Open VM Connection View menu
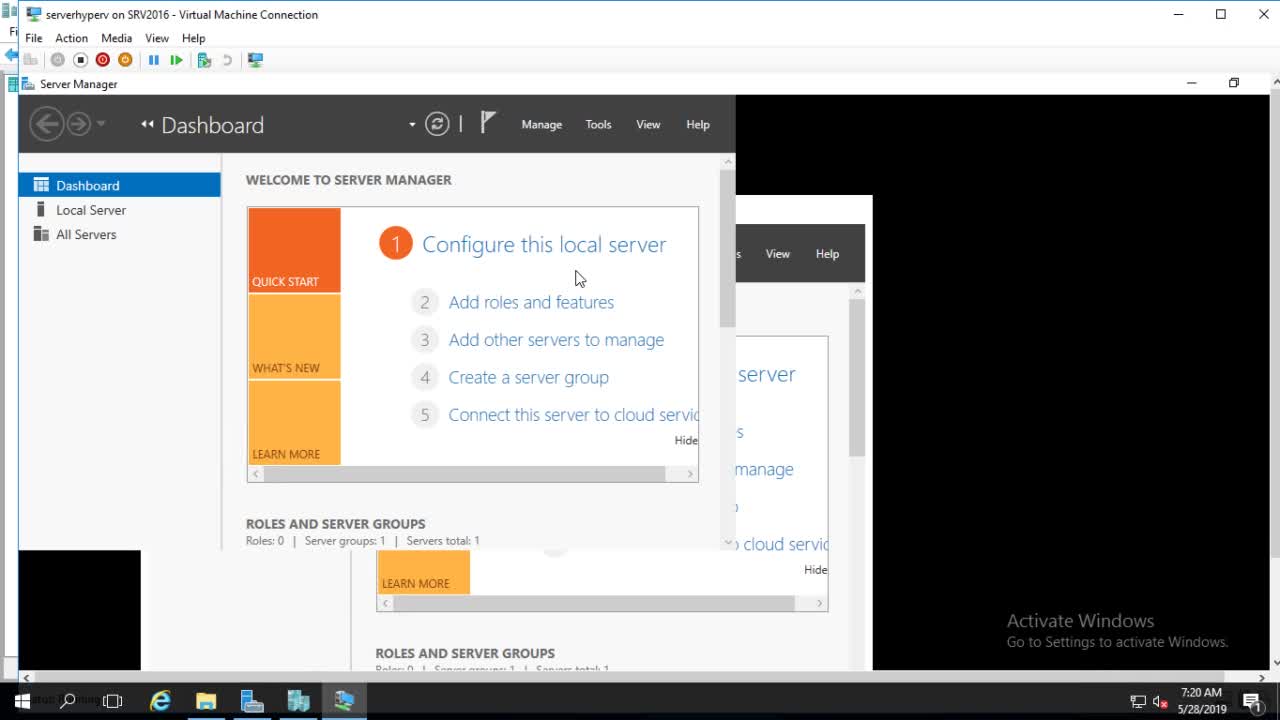Viewport: 1280px width, 720px height. click(x=157, y=38)
